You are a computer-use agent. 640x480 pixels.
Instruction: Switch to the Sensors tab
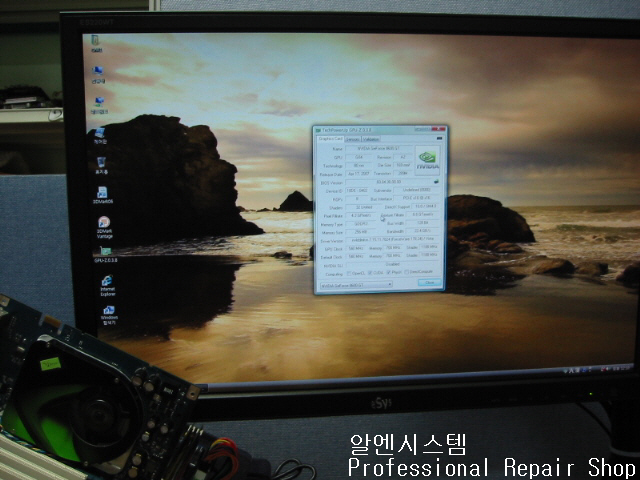coord(354,139)
